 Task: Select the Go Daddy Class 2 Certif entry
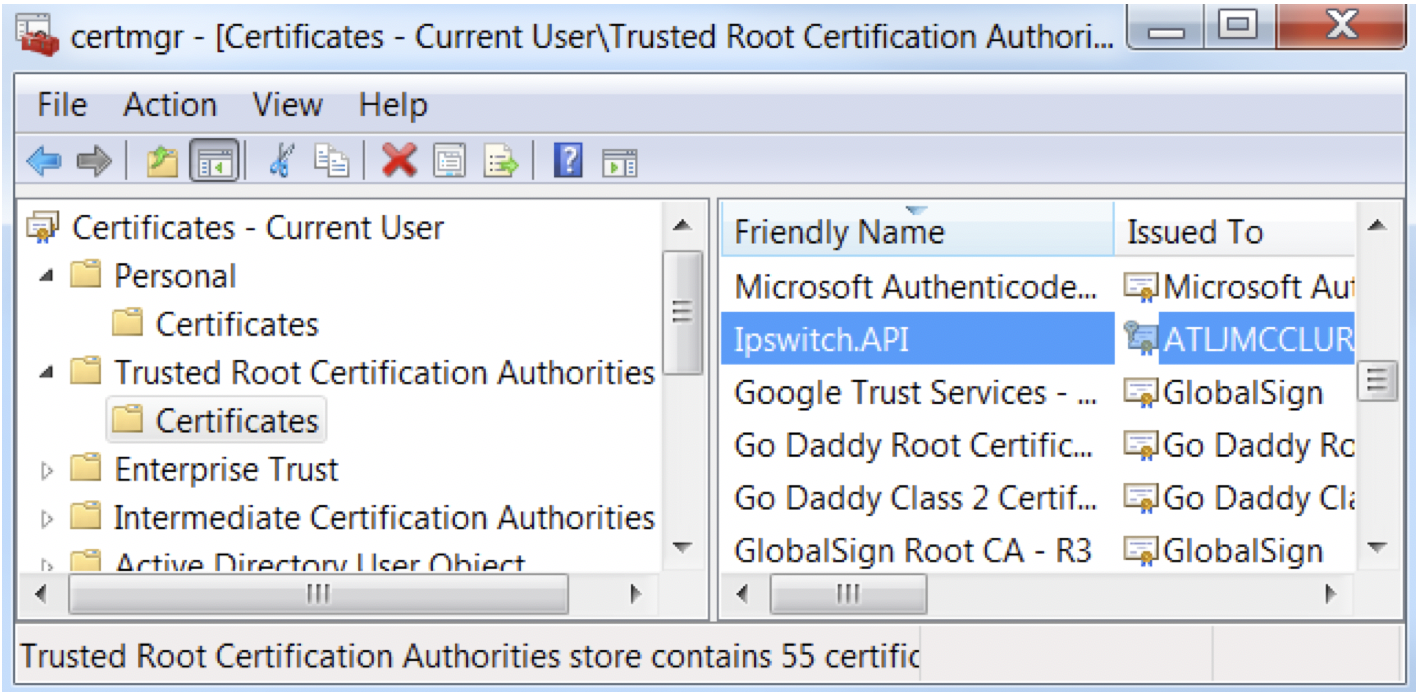[x=915, y=497]
